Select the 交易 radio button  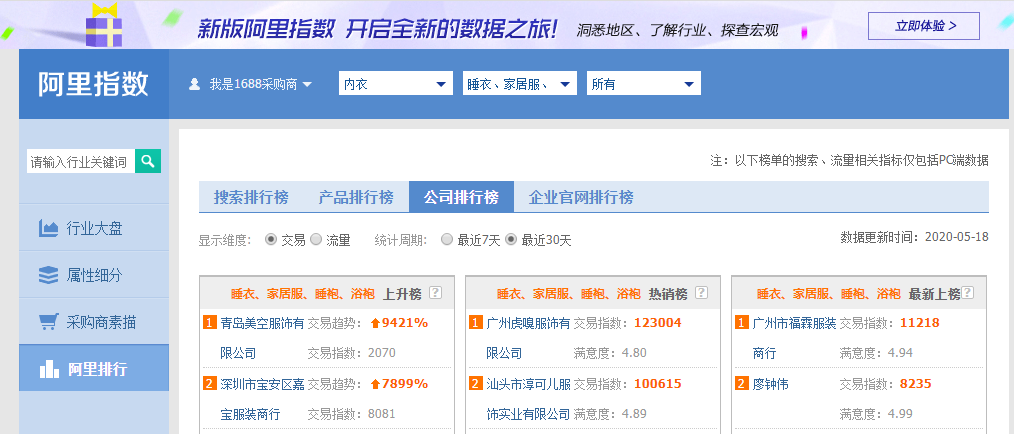271,240
